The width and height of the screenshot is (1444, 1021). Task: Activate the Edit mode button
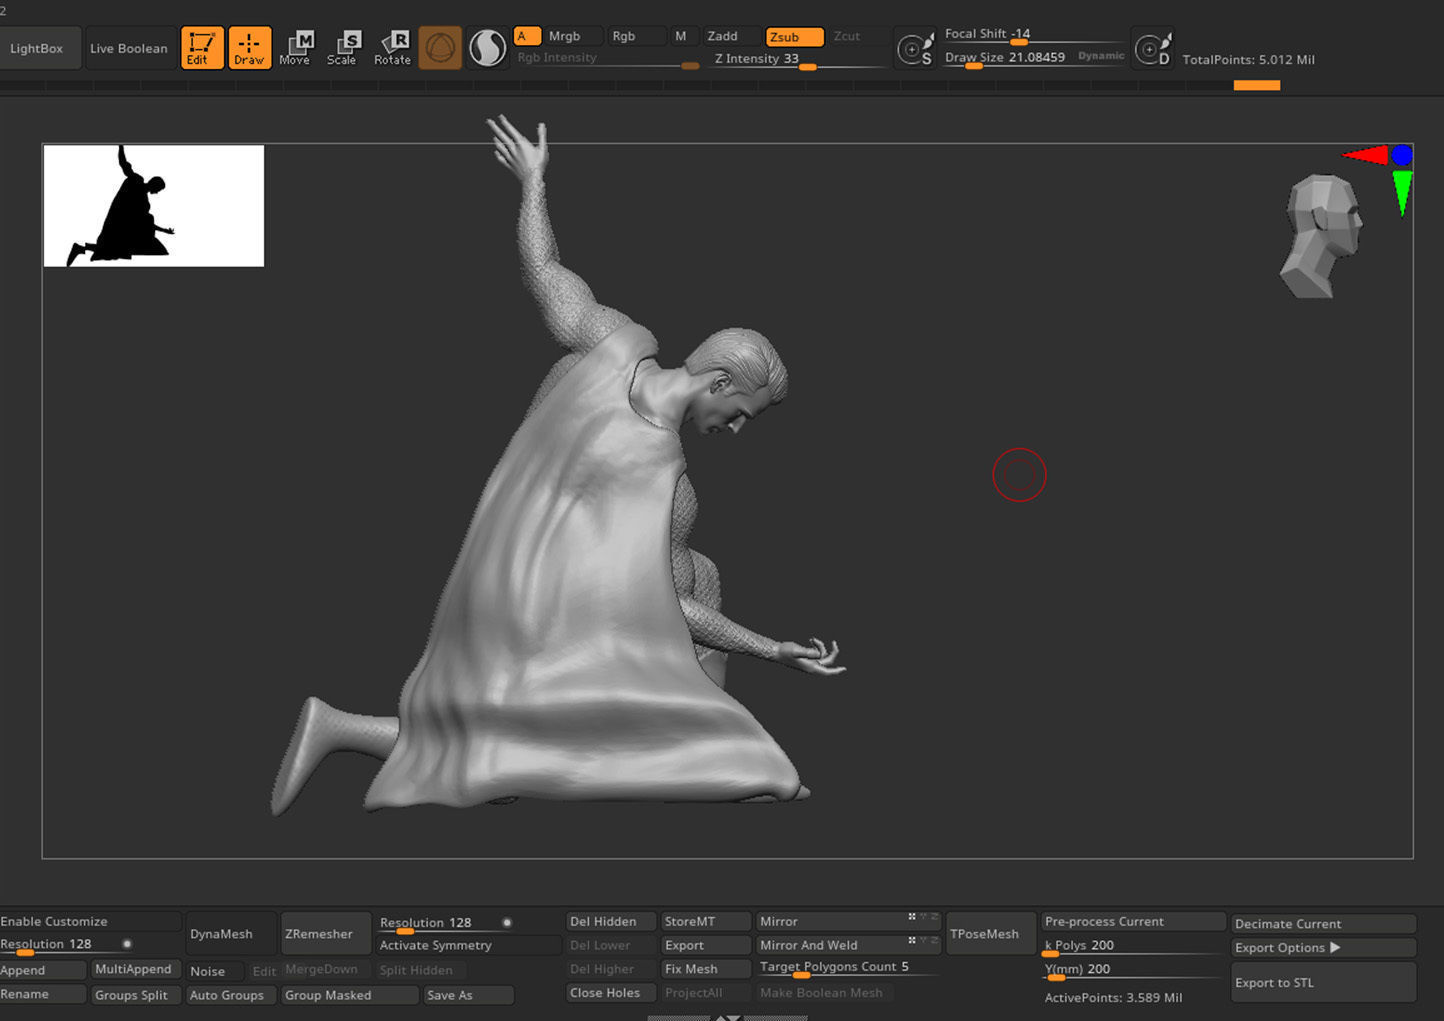(201, 48)
